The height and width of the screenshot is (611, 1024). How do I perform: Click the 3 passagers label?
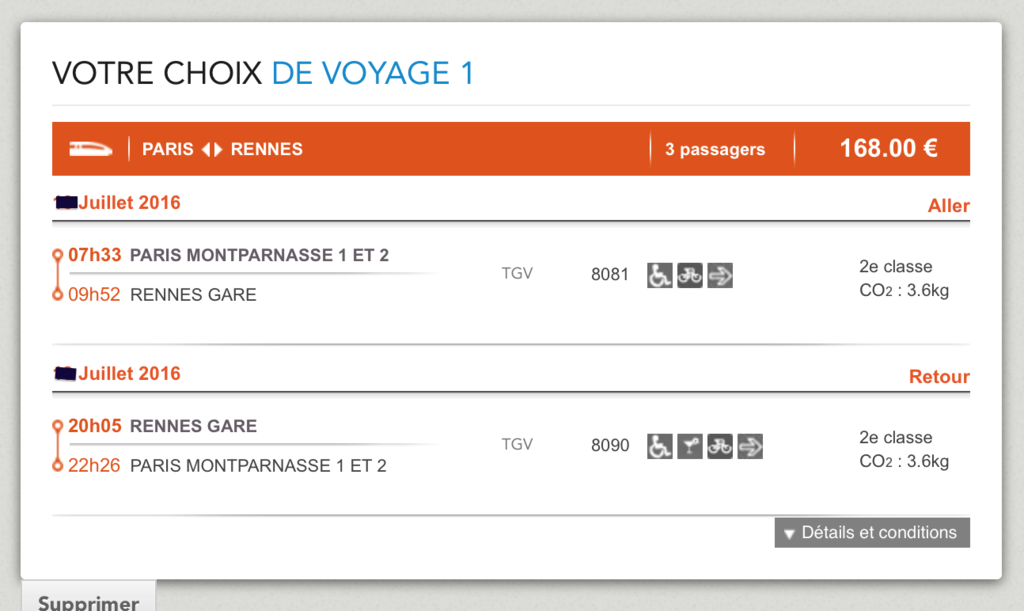point(715,149)
